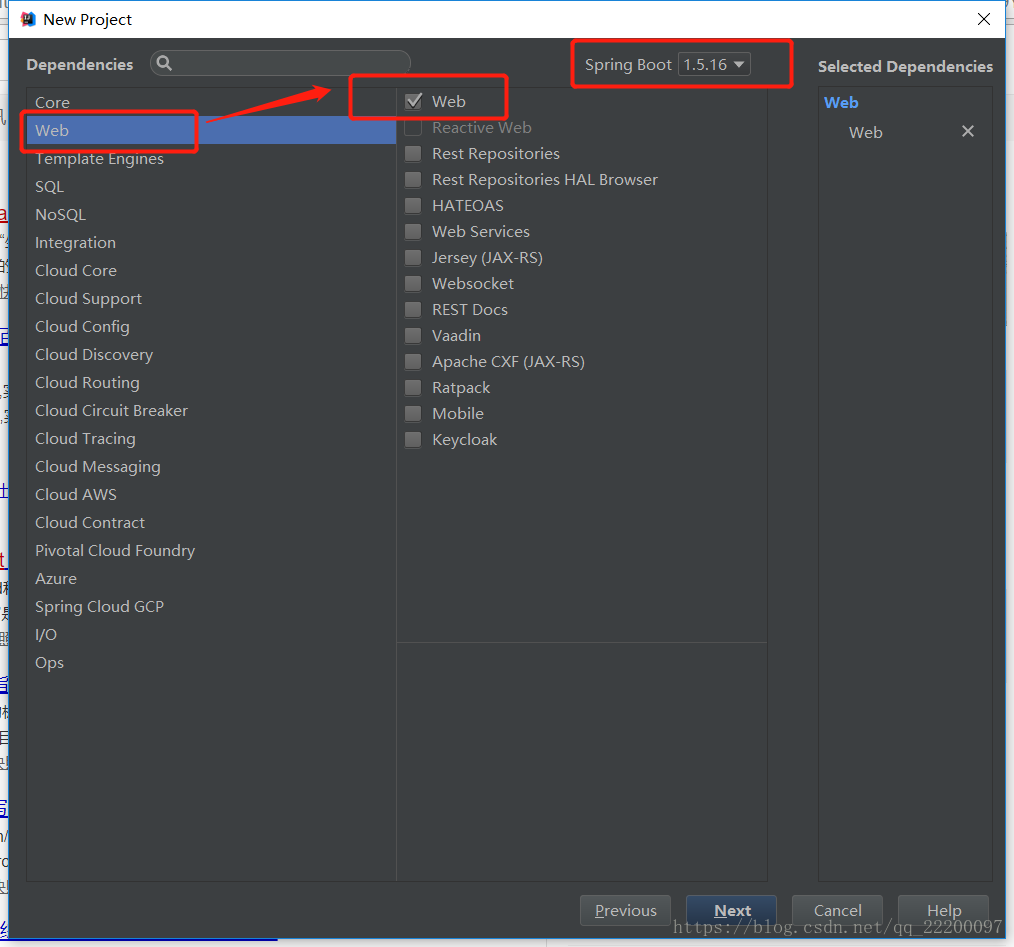Uncheck the Web dependency checkbox

[413, 102]
